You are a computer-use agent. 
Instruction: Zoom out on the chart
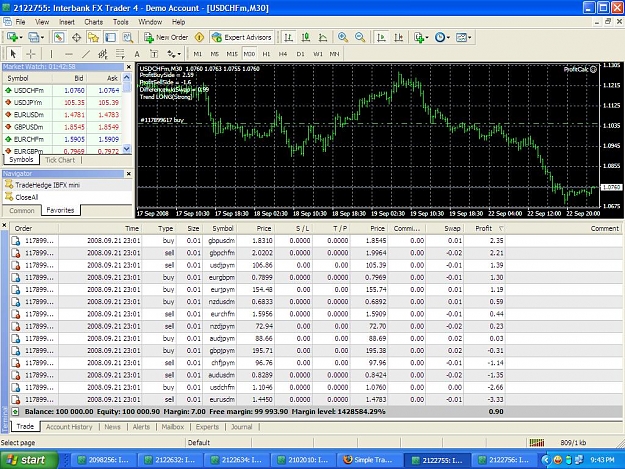point(360,37)
